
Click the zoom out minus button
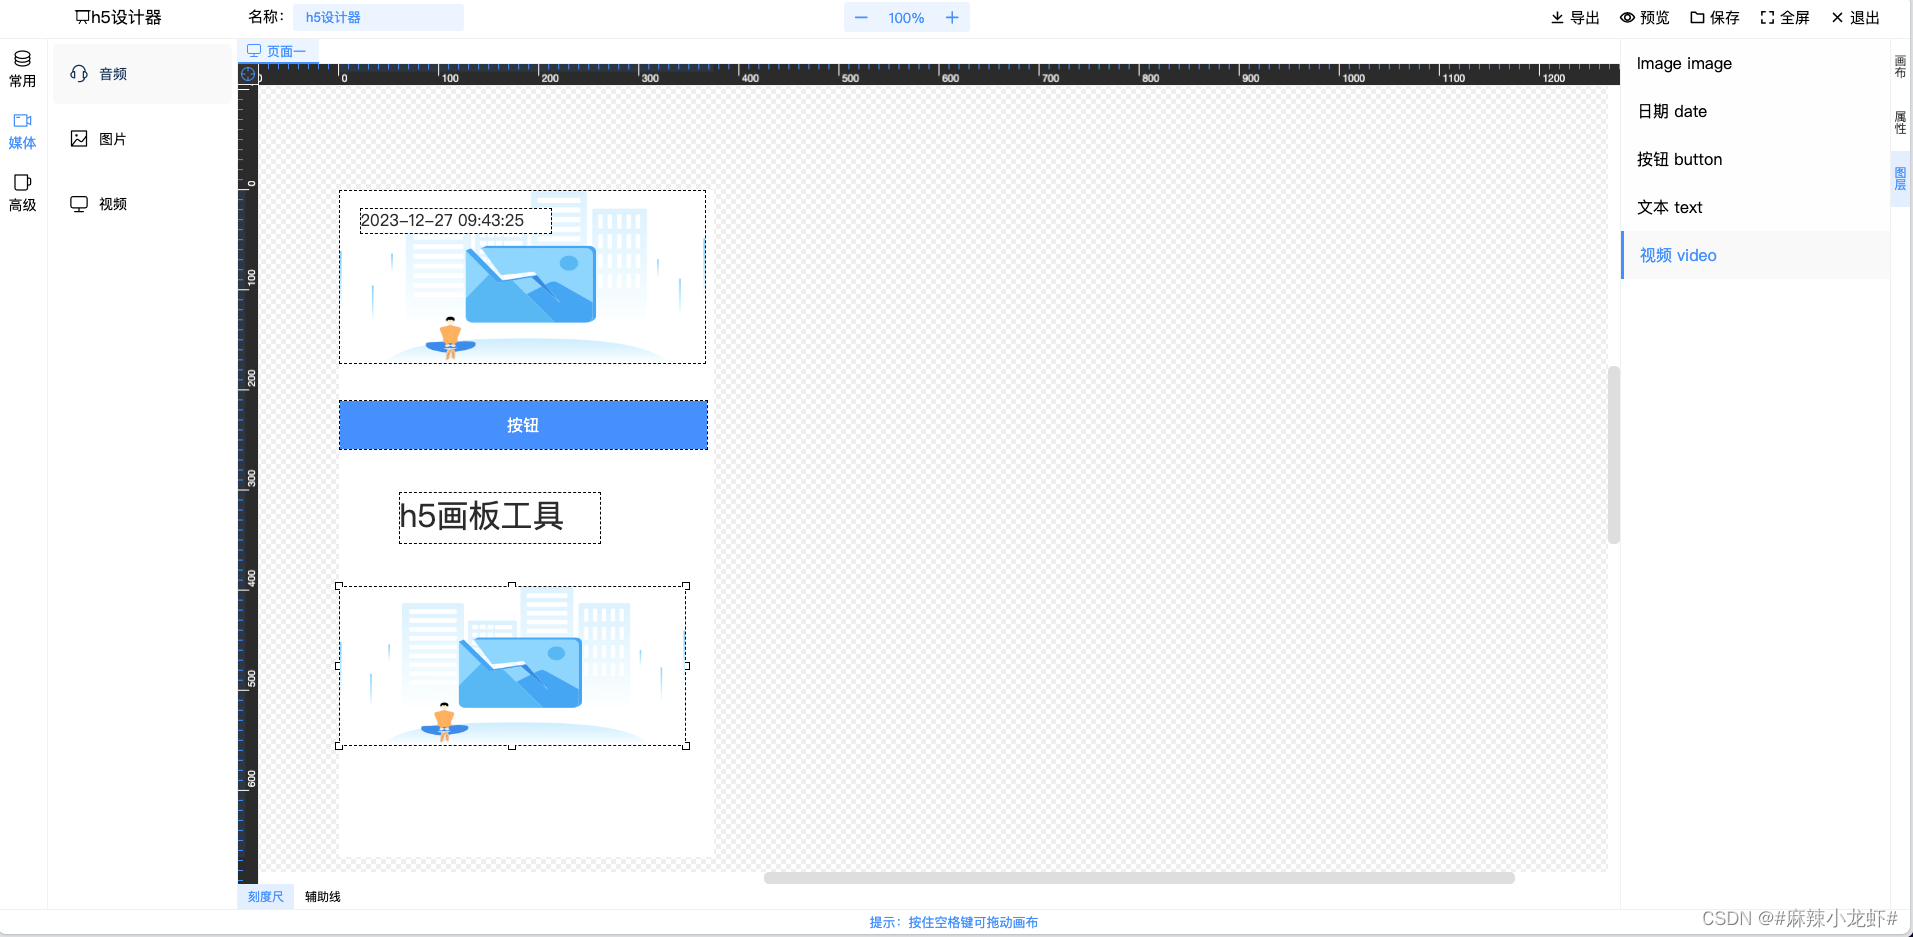coord(861,18)
